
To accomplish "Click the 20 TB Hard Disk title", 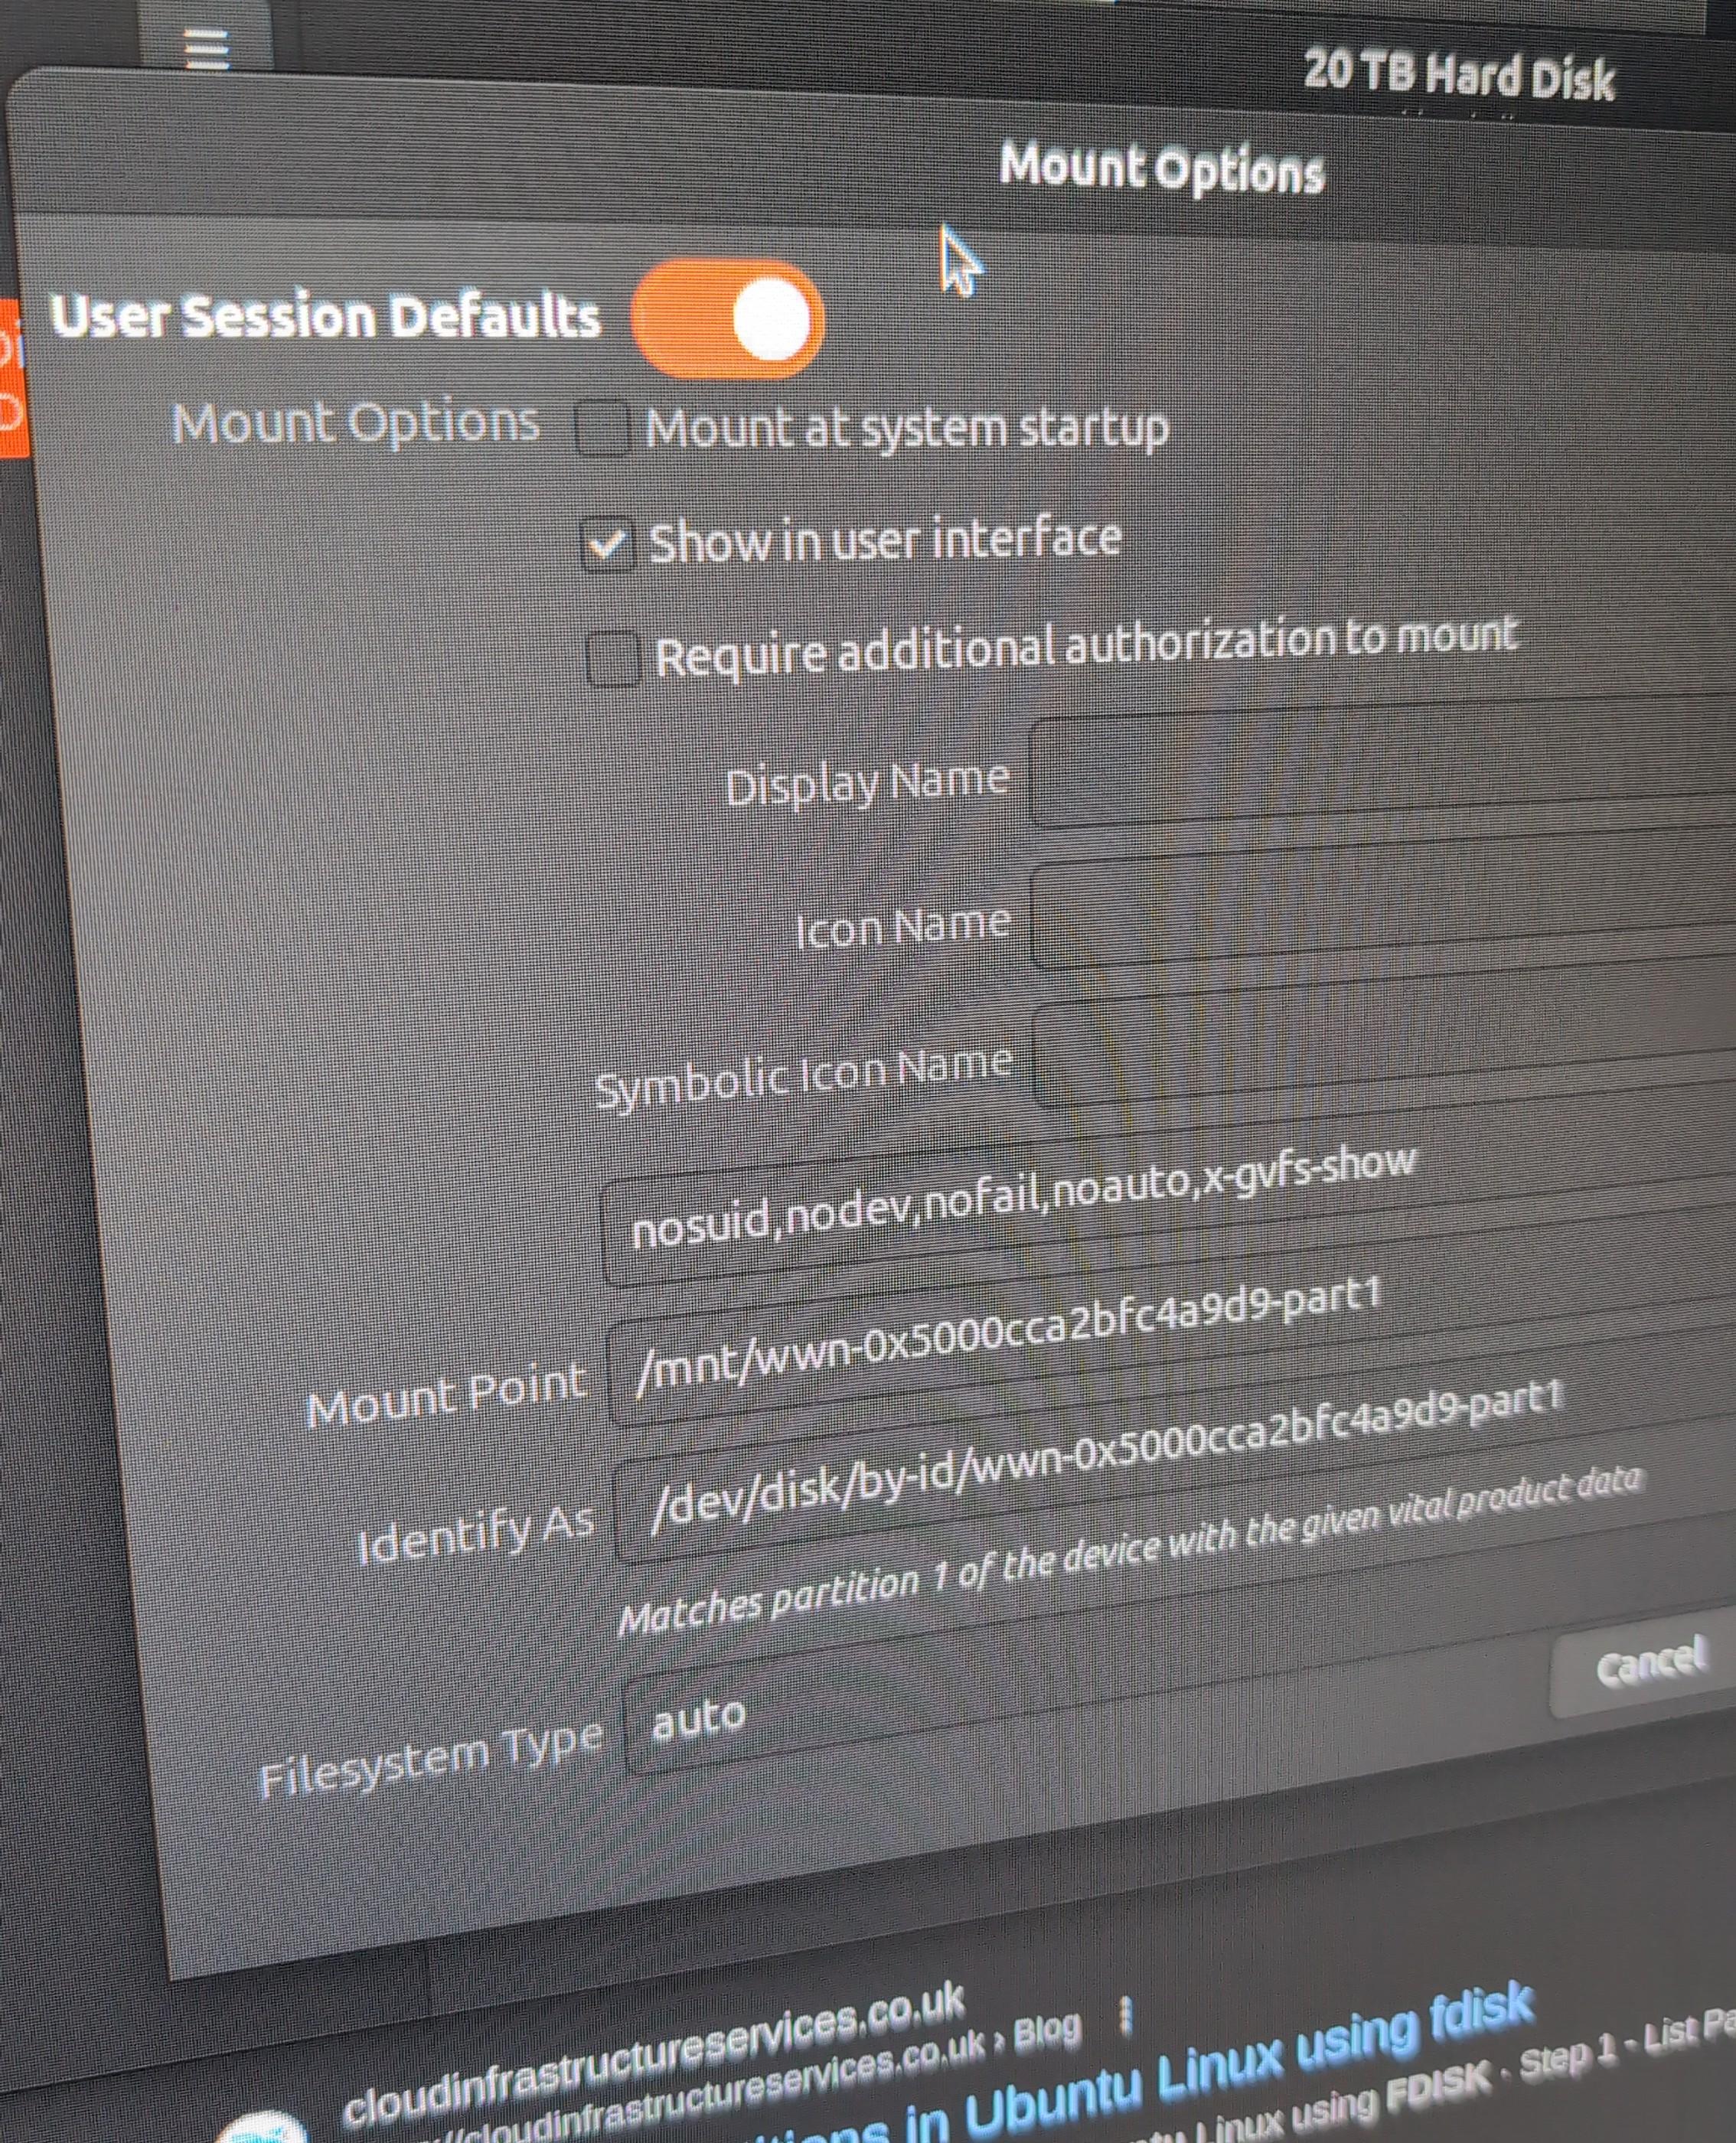I will pyautogui.click(x=1458, y=75).
